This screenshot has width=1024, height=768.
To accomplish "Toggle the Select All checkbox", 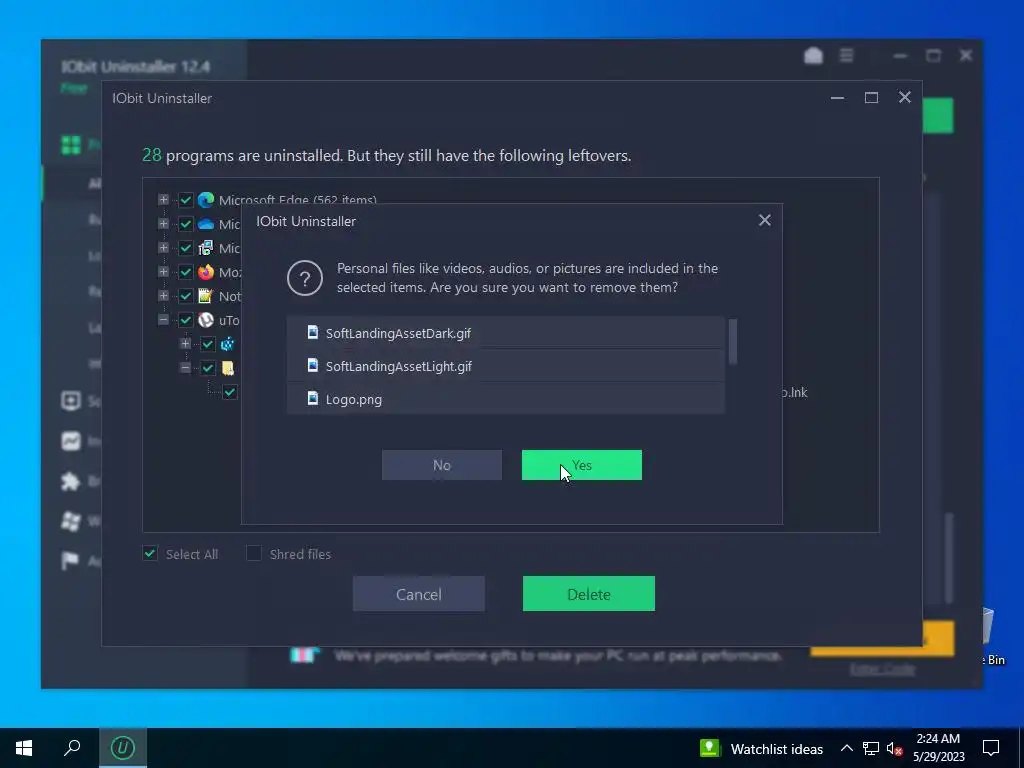I will tap(150, 553).
